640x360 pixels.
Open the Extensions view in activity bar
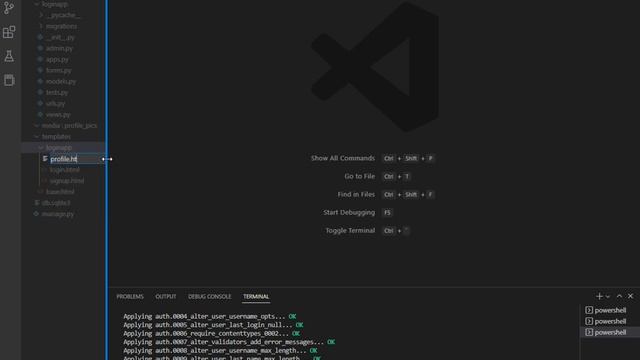9,32
